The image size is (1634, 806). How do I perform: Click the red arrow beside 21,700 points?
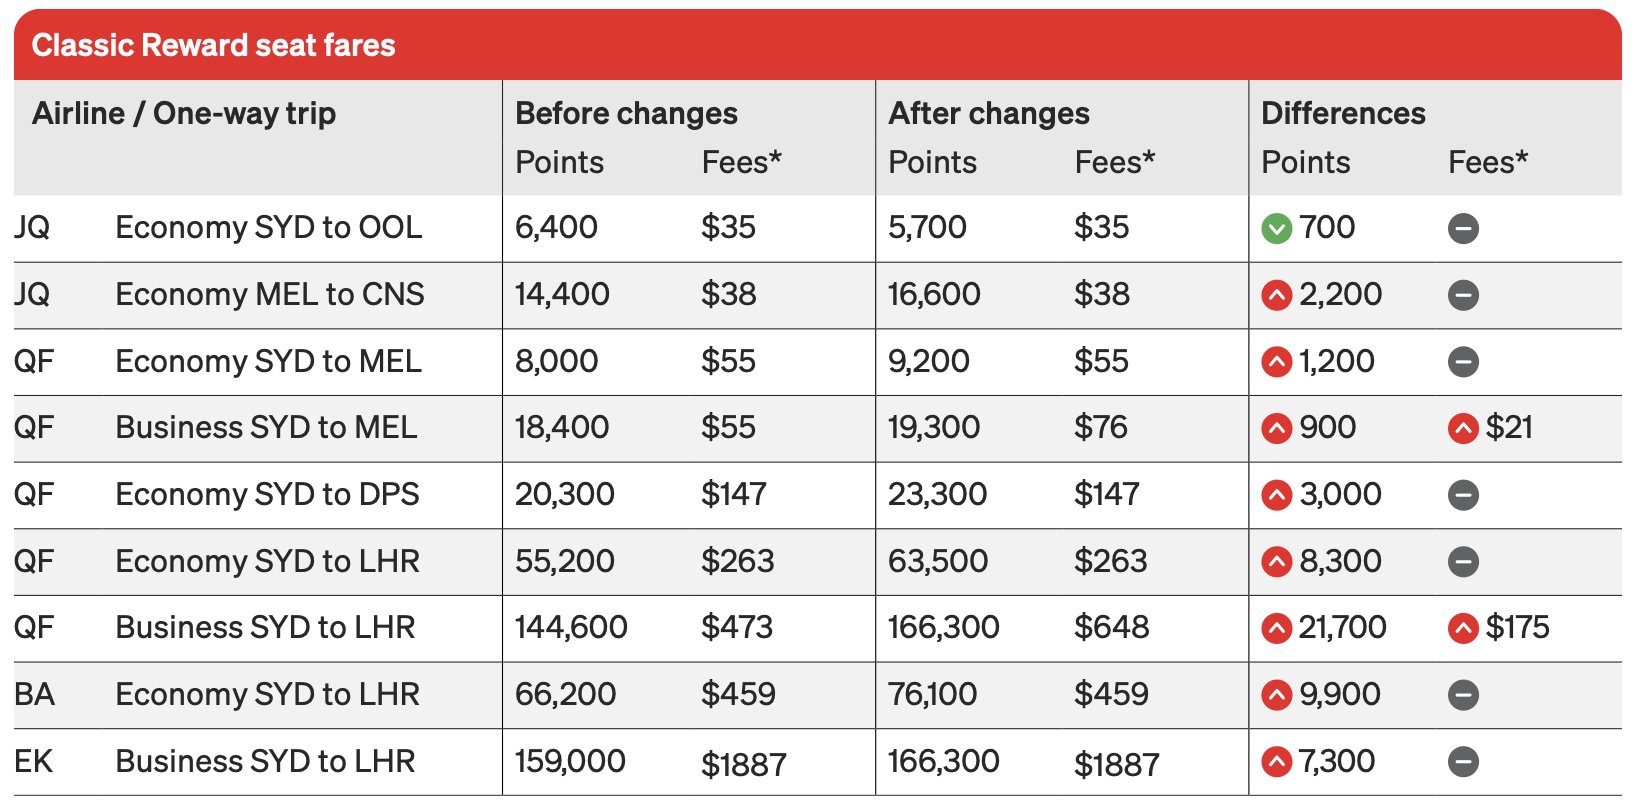coord(1276,629)
